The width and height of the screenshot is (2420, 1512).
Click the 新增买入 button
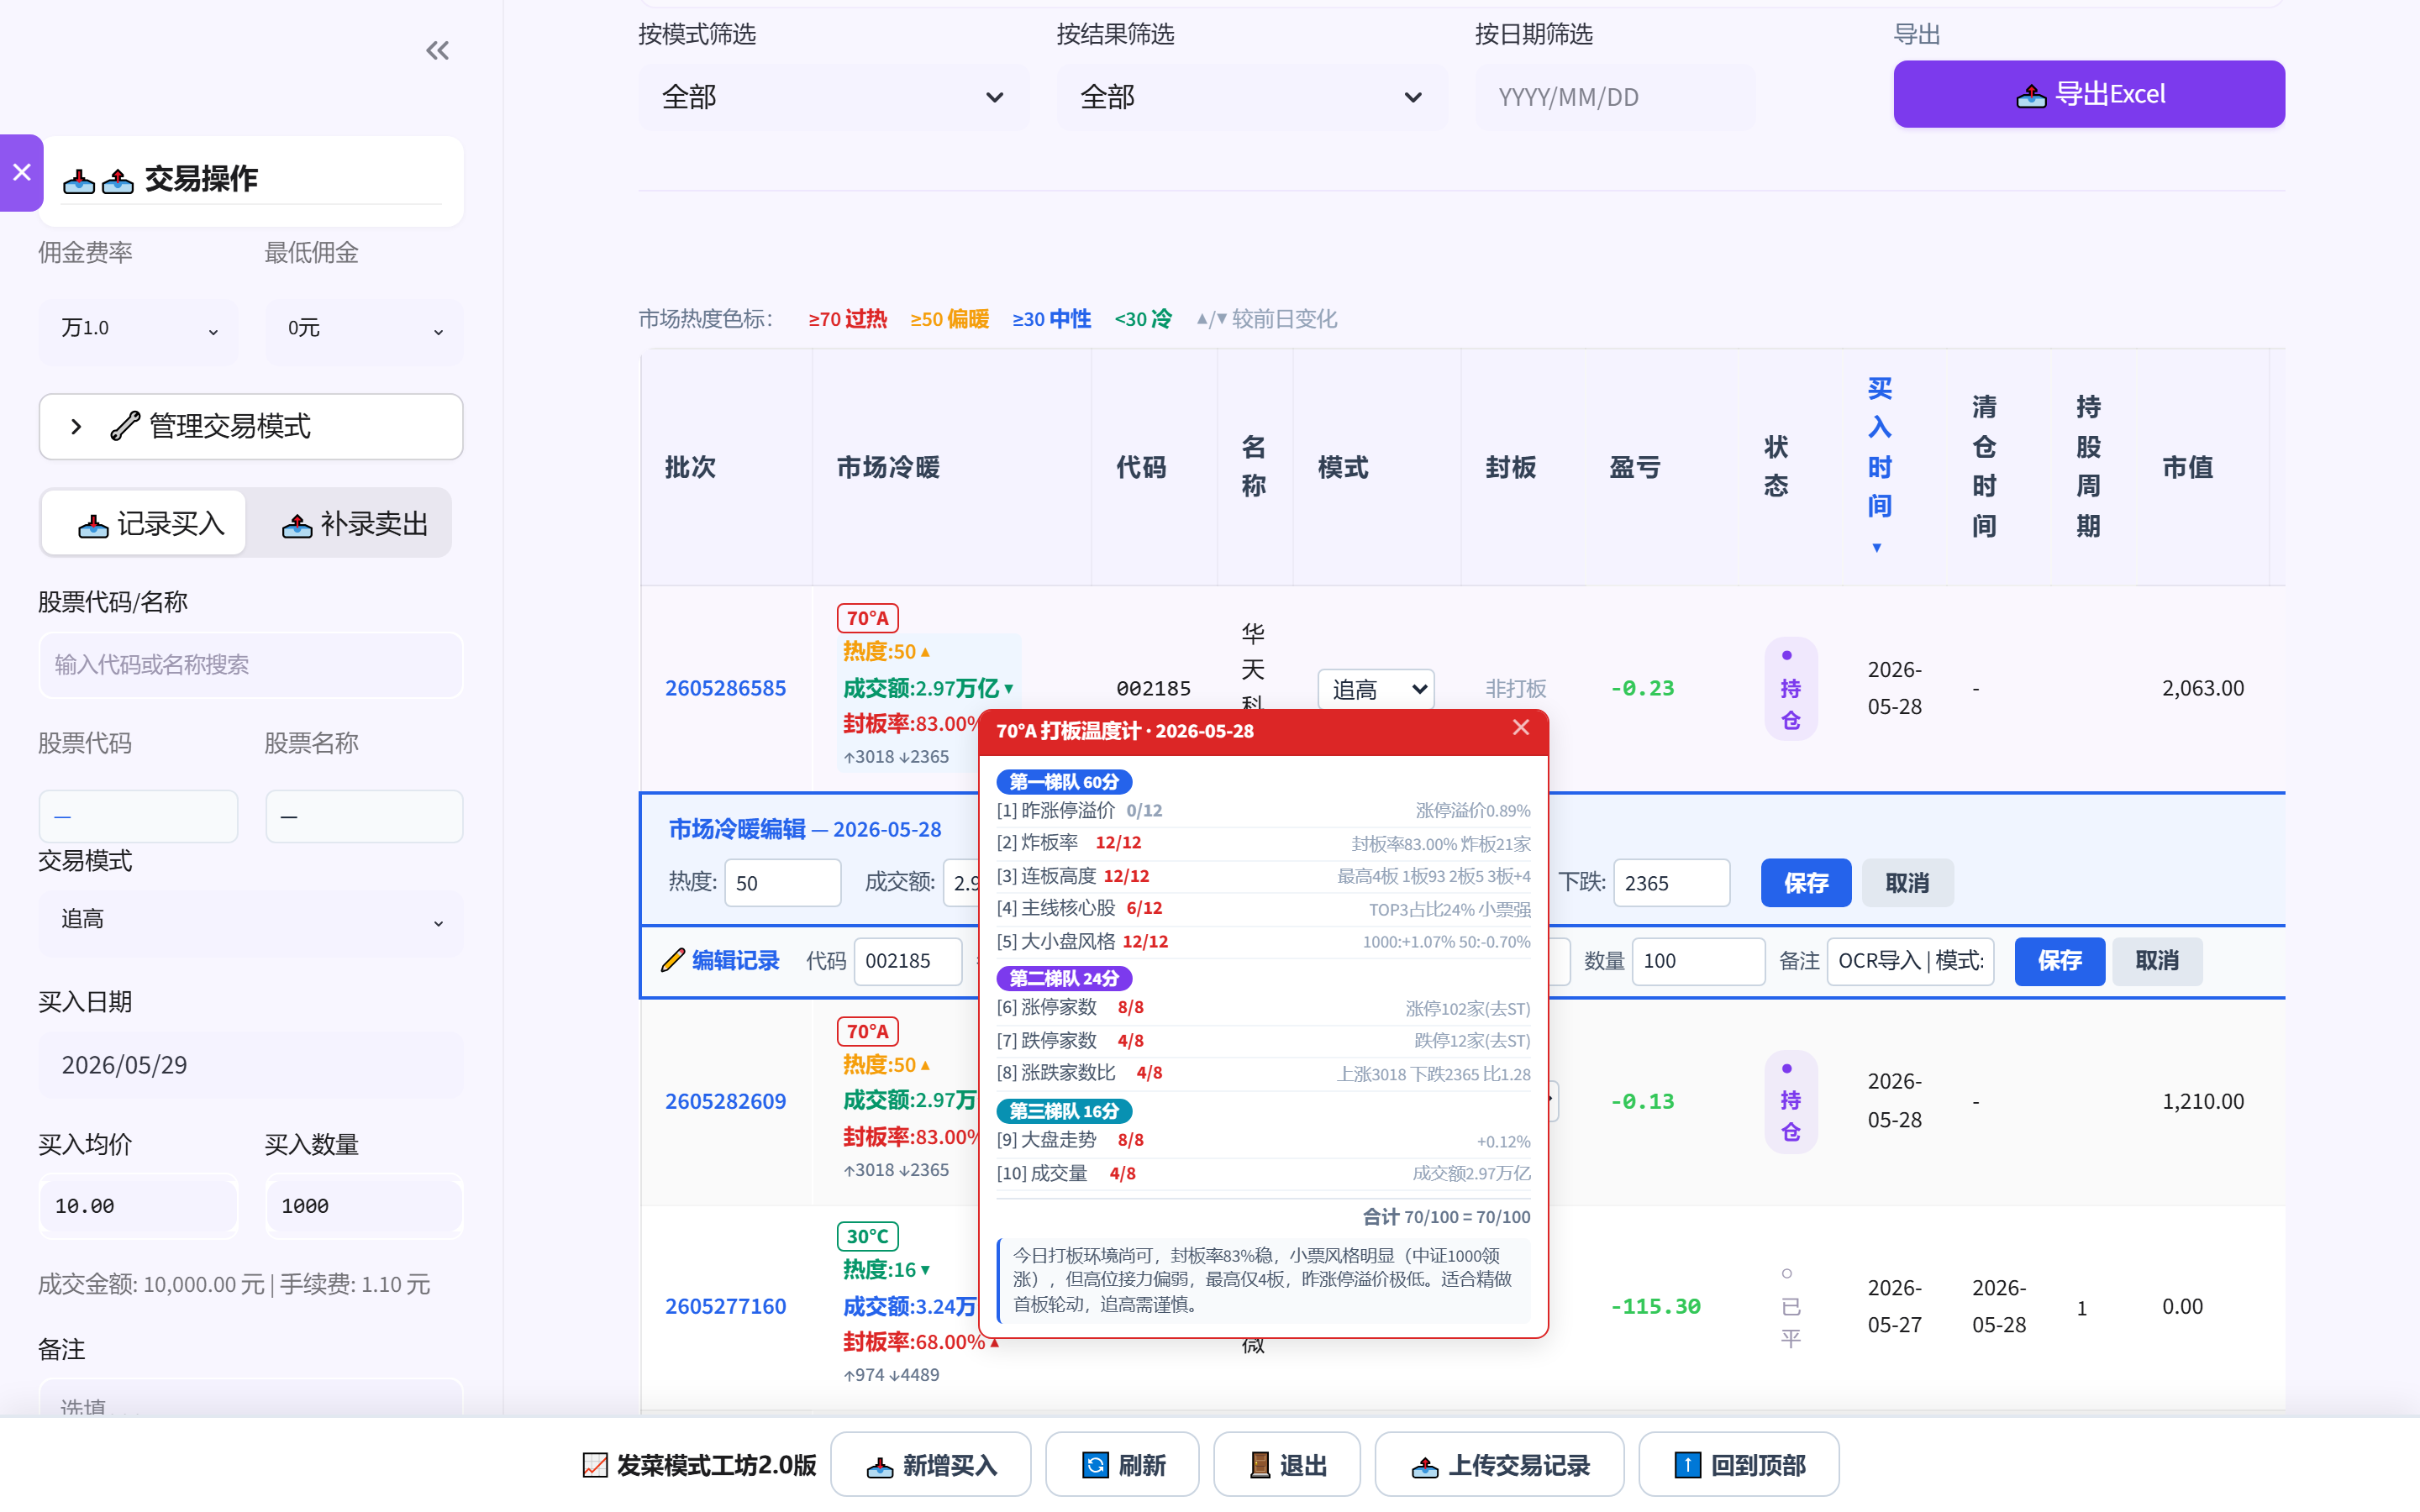tap(930, 1465)
